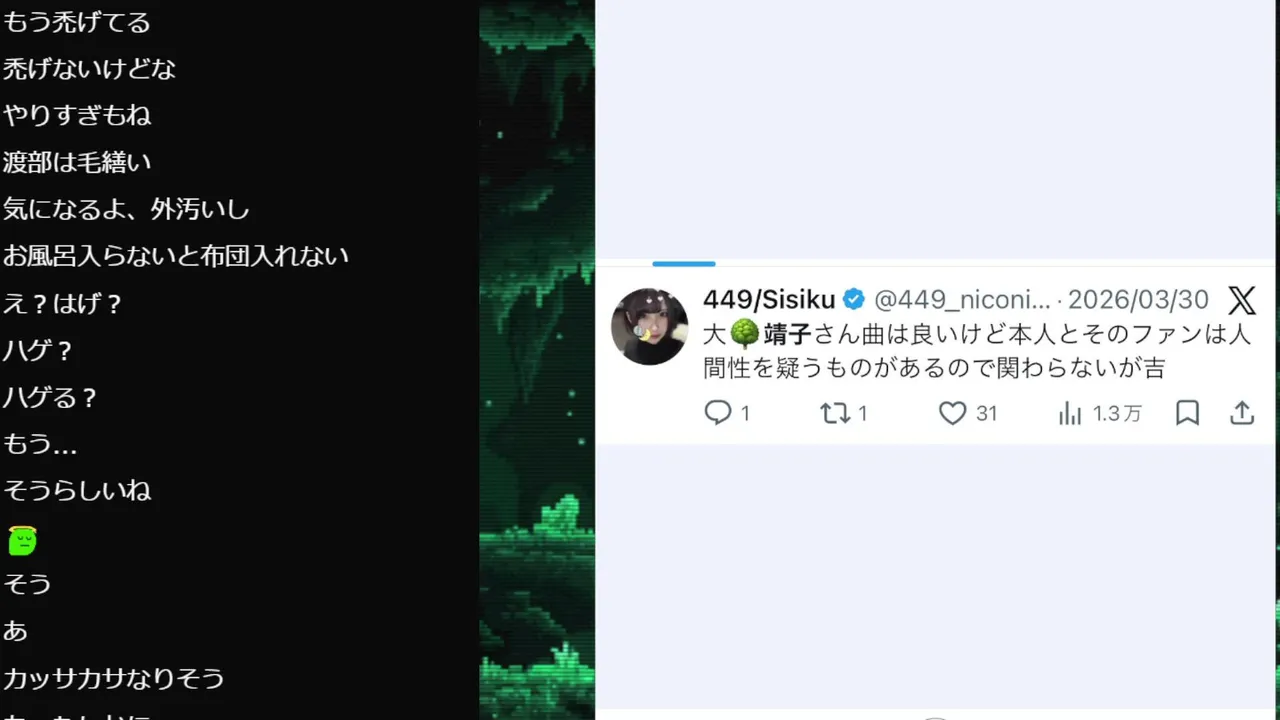
Task: Click the reply speech bubble icon
Action: coord(718,413)
